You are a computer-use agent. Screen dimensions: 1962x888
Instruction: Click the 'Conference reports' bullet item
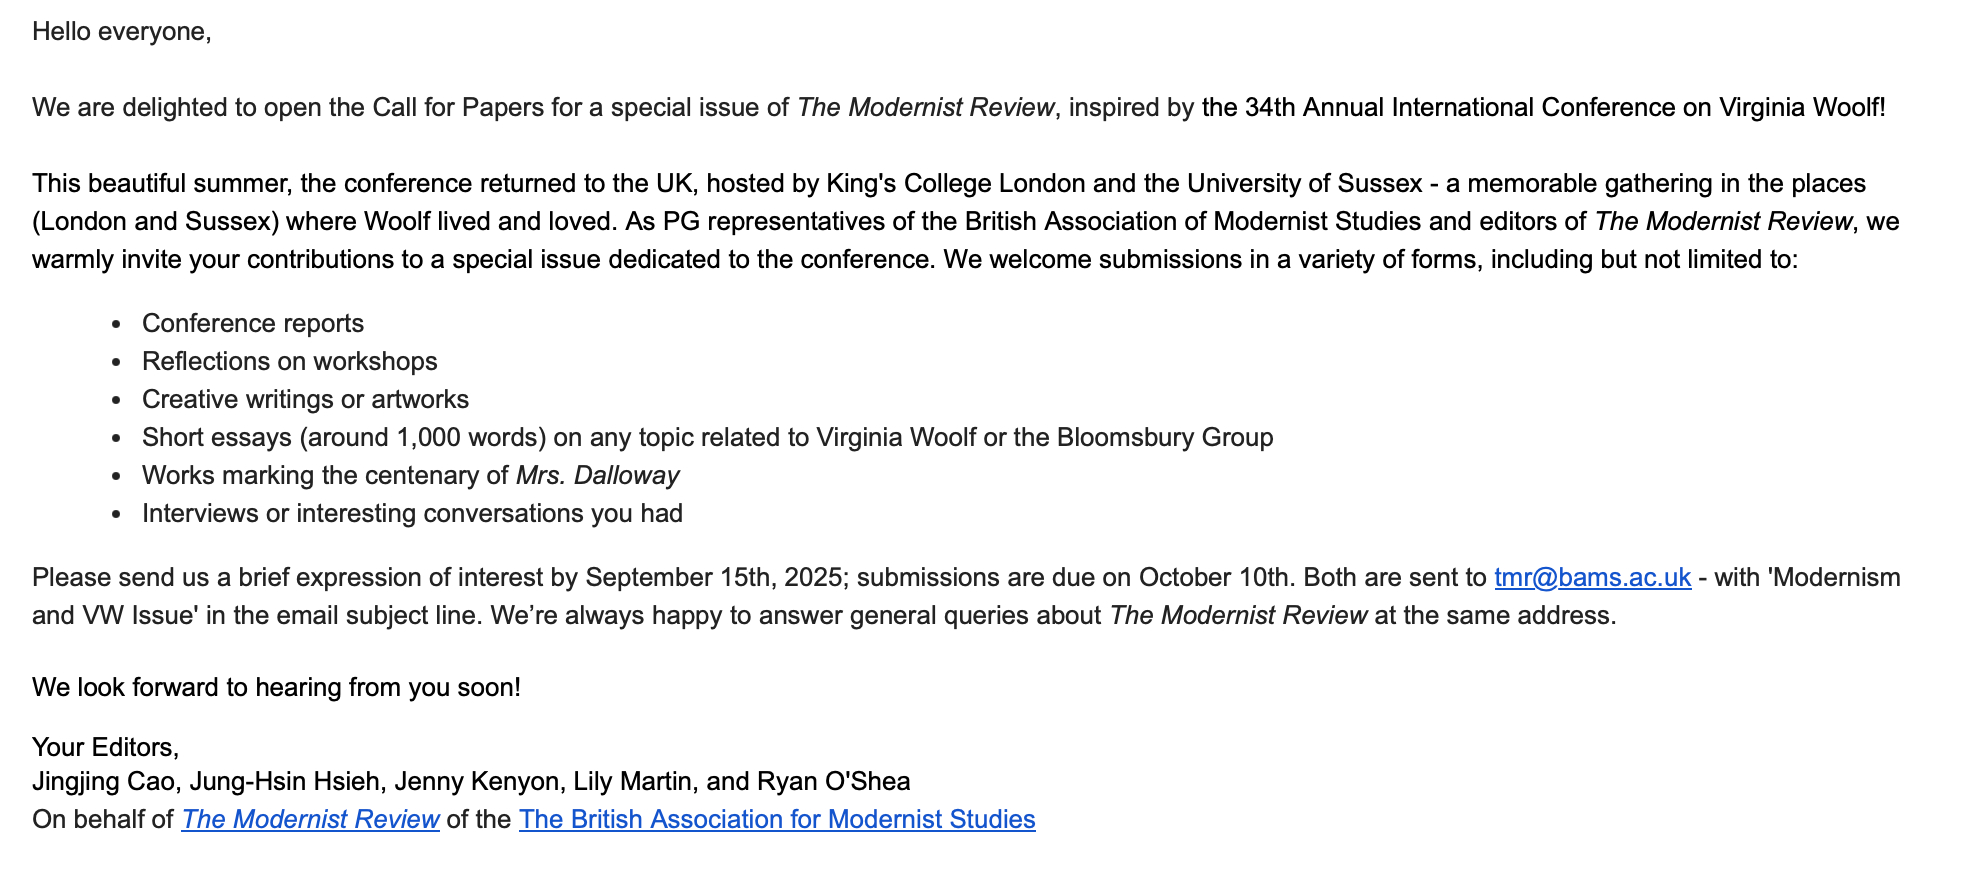(252, 324)
